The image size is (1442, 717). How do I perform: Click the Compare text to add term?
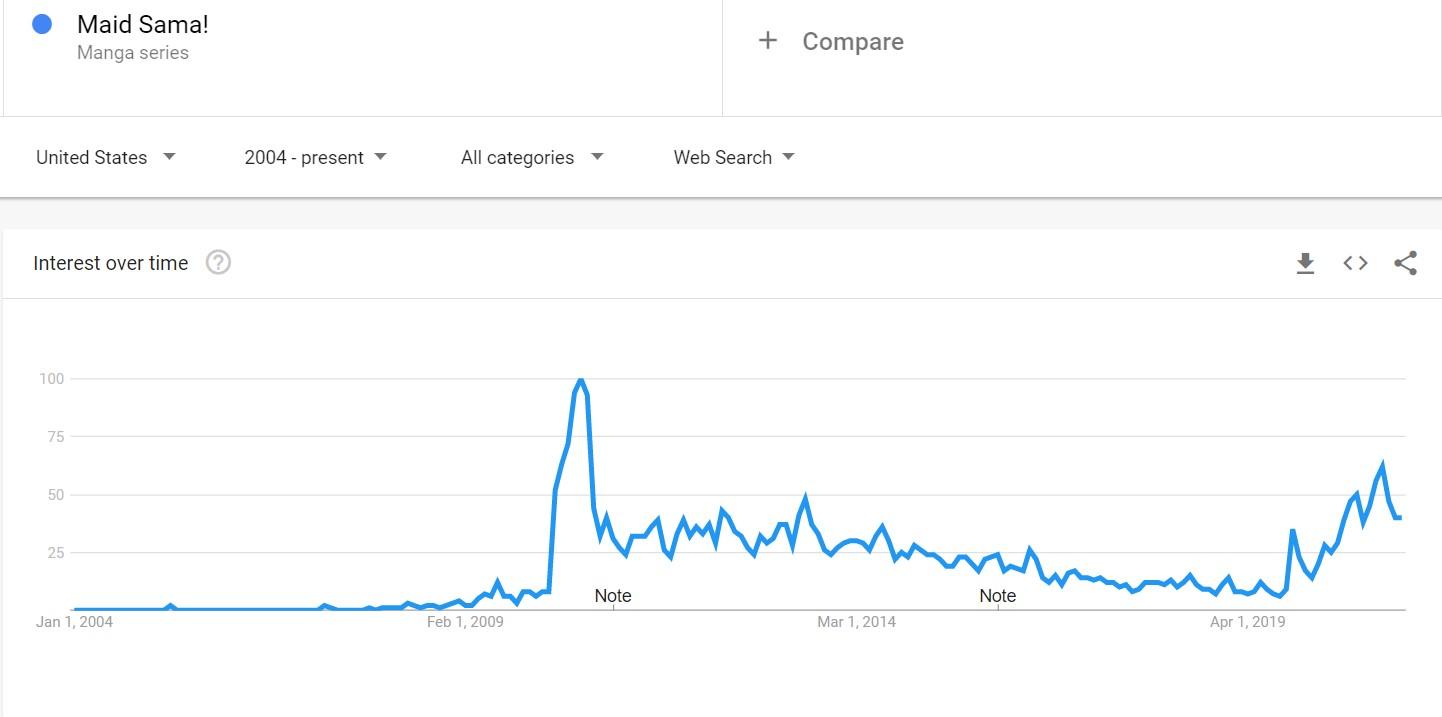pos(852,42)
